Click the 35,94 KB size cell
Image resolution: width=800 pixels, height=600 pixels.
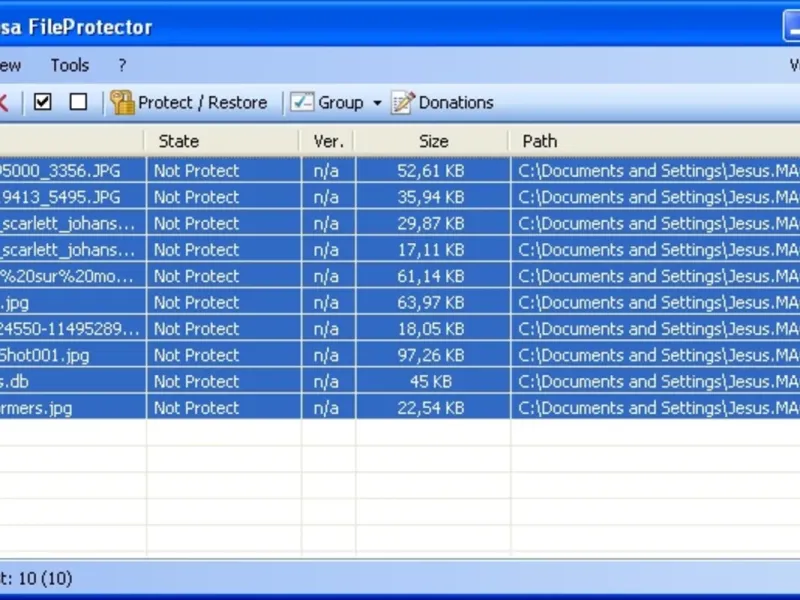[431, 197]
